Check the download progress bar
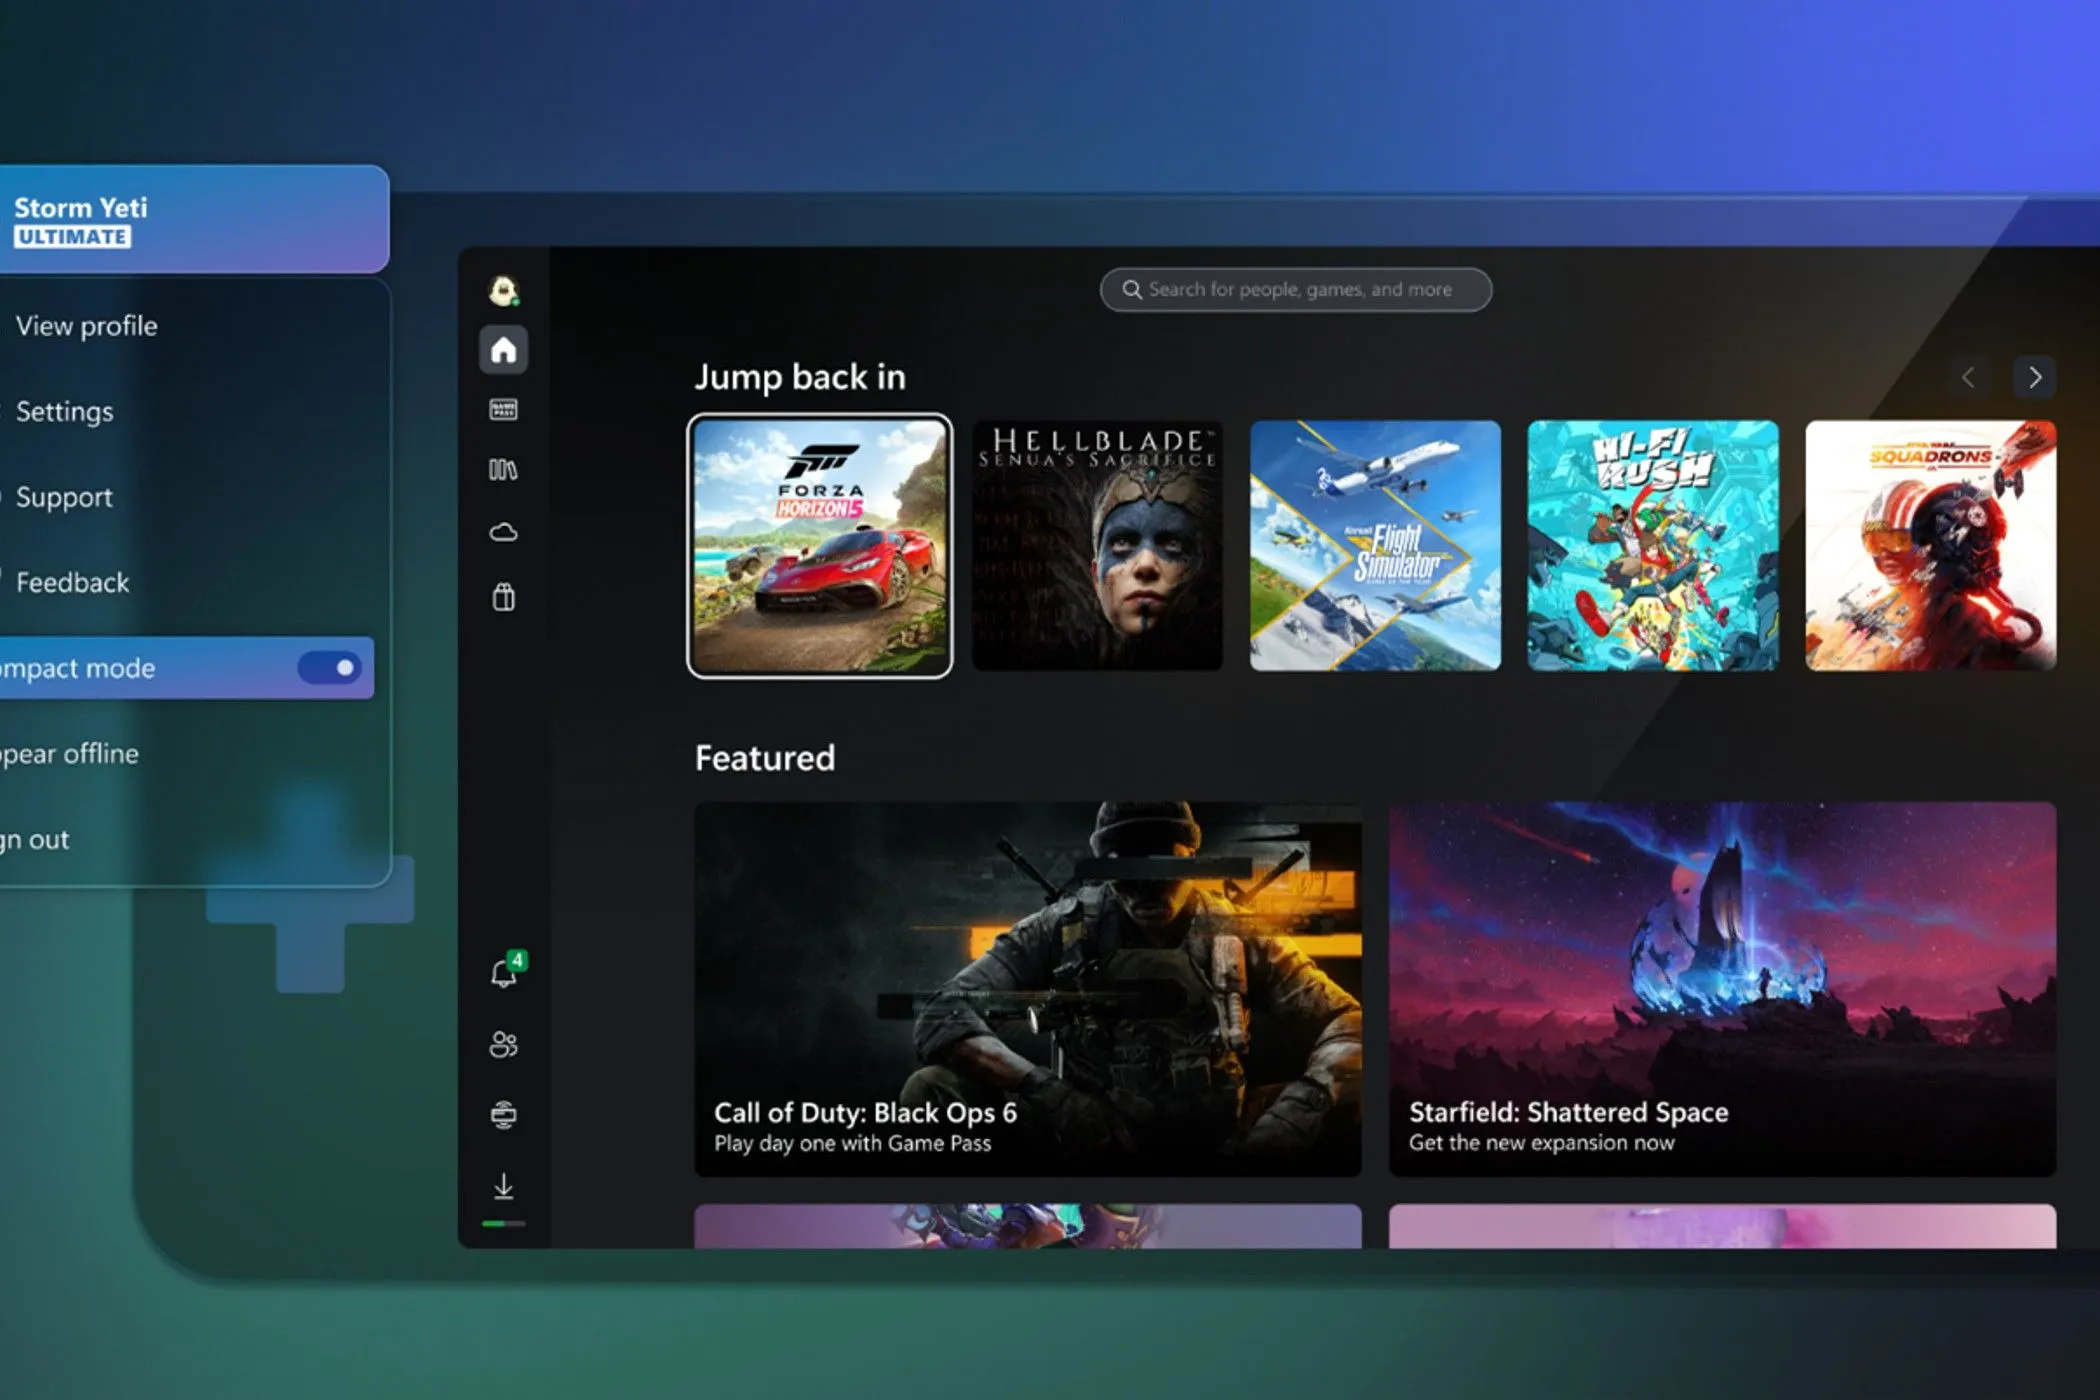 click(x=503, y=1222)
